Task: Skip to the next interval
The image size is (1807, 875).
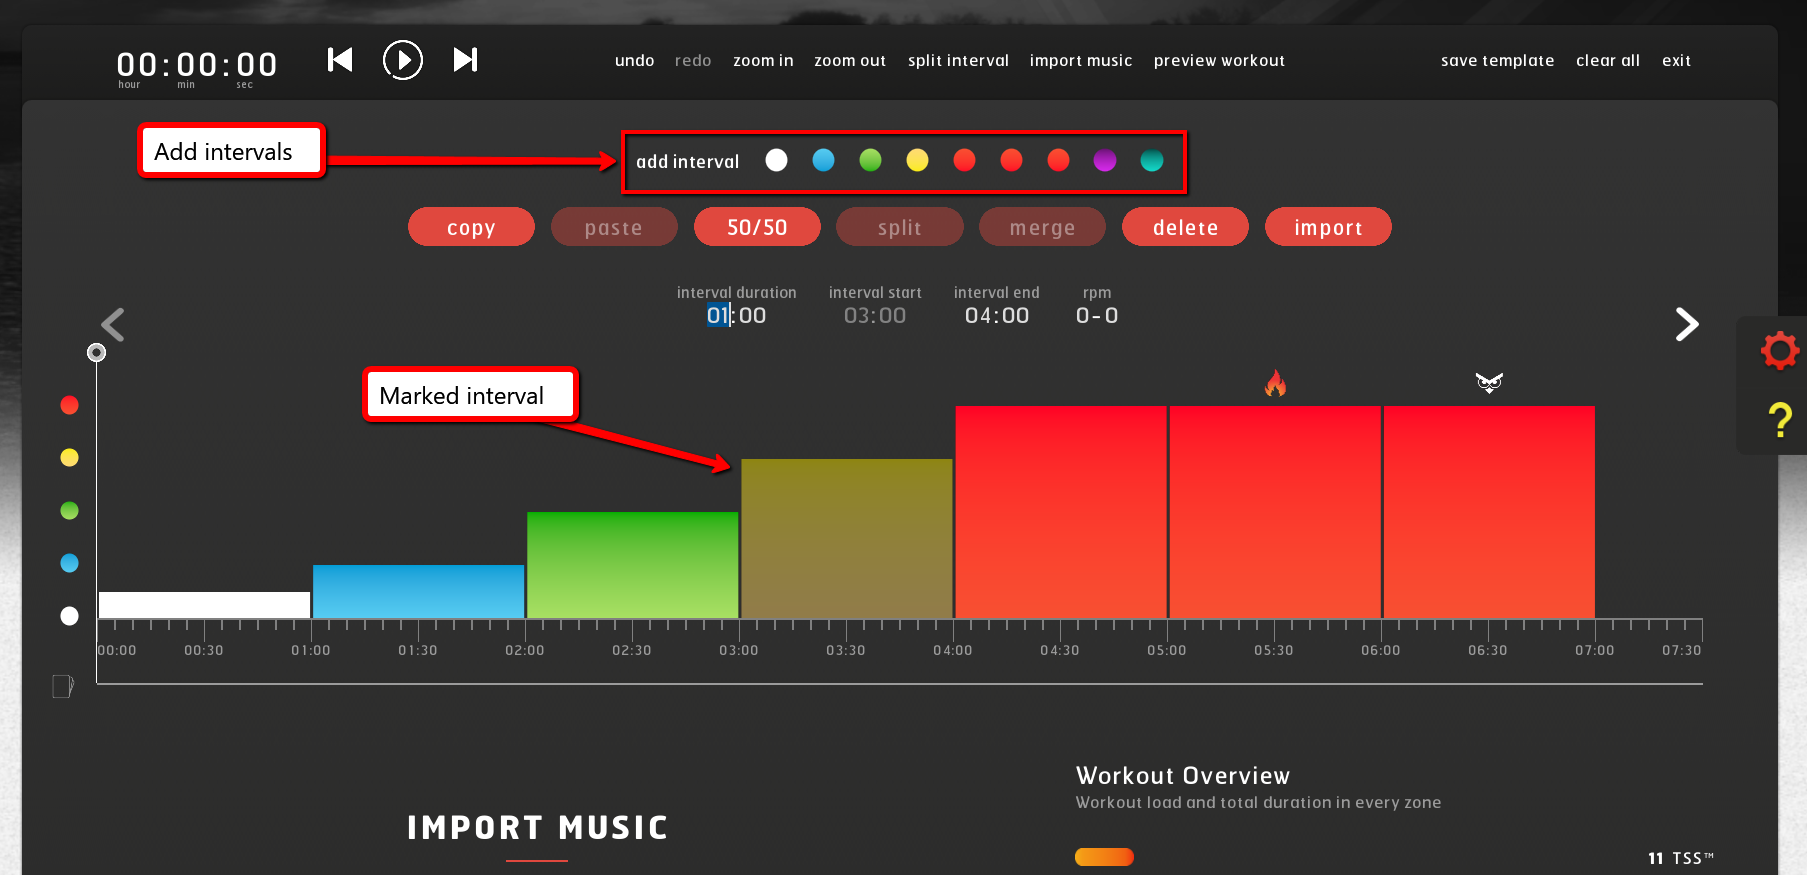Action: 465,60
